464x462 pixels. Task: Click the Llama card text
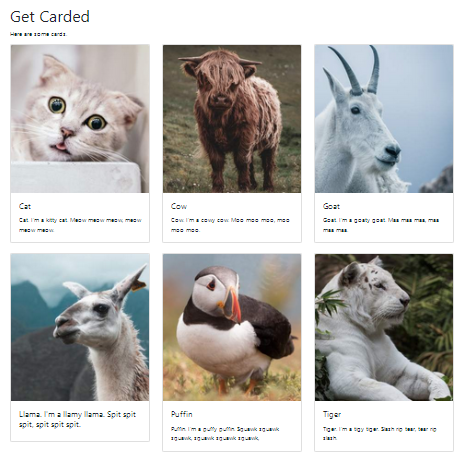(77, 419)
